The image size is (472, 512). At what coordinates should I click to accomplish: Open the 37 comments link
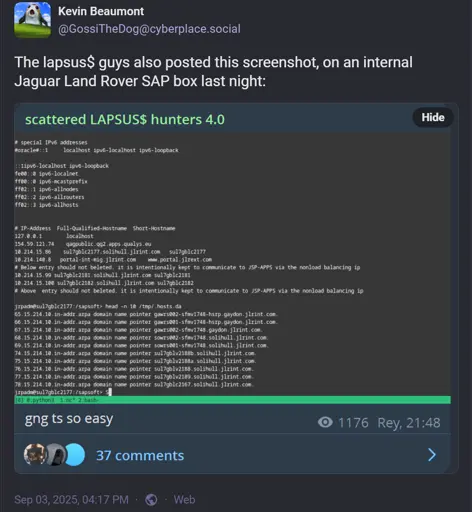pyautogui.click(x=140, y=455)
